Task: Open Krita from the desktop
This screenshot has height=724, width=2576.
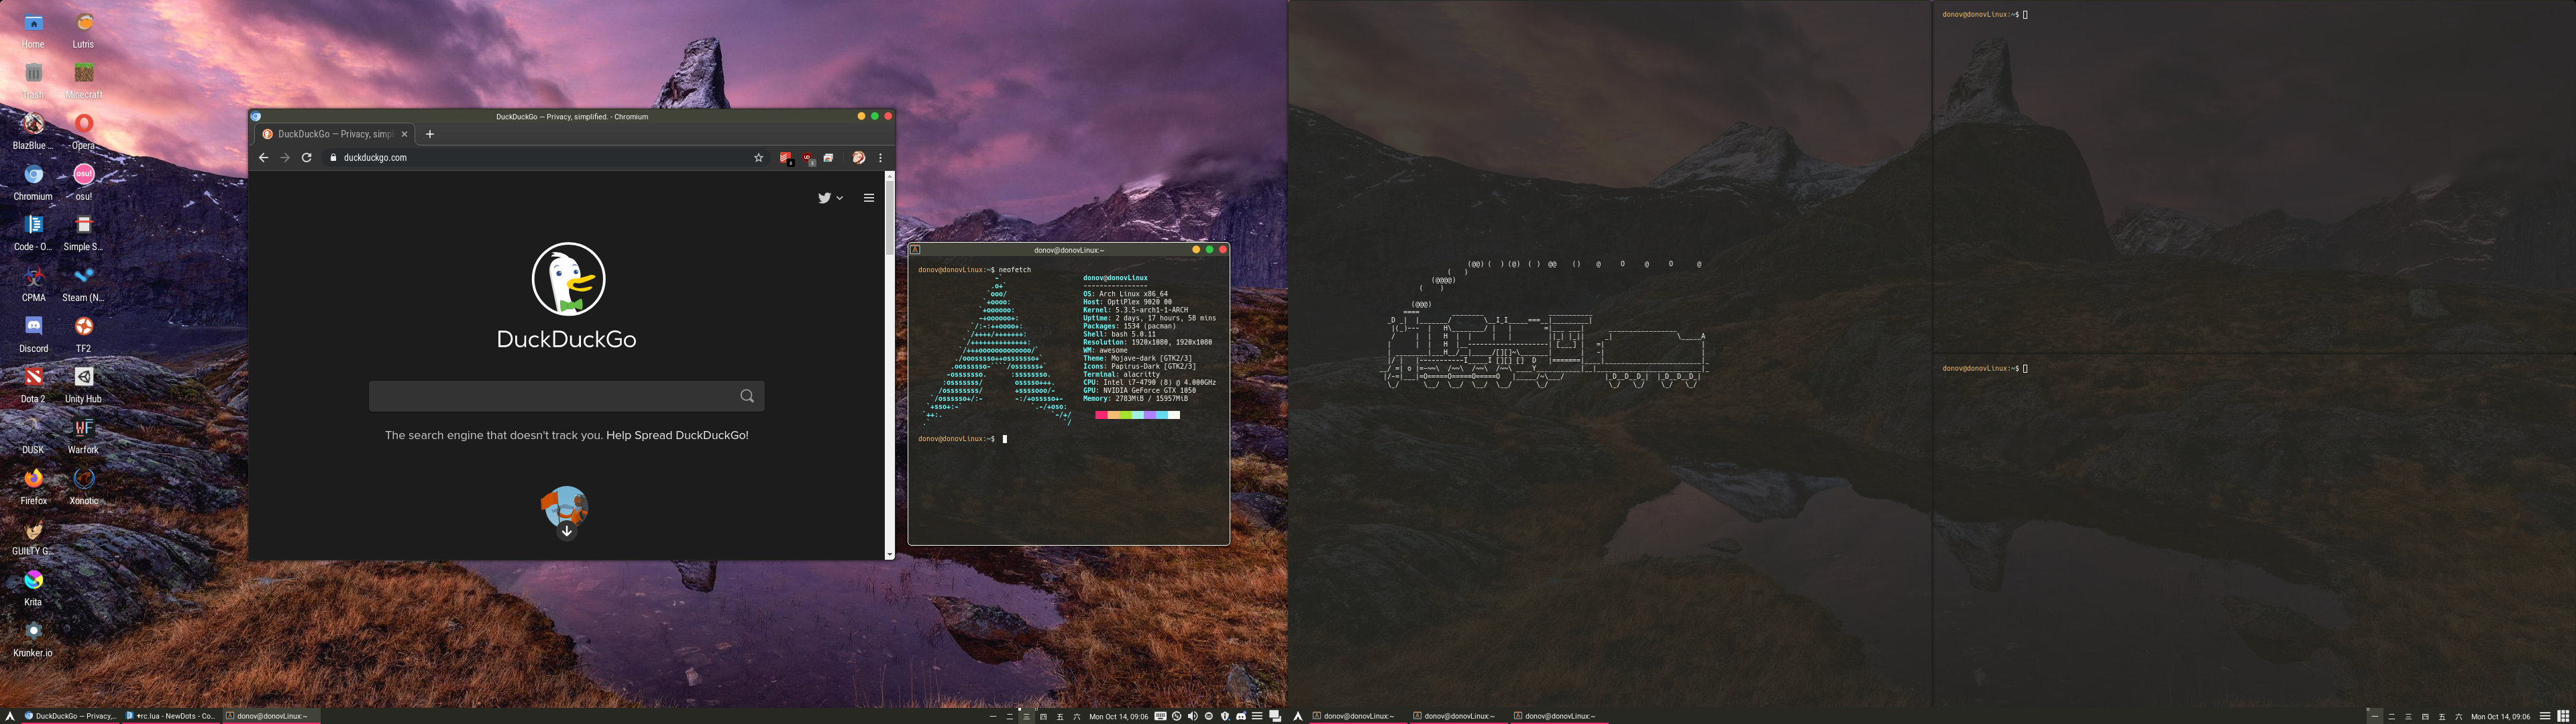Action: click(x=33, y=581)
